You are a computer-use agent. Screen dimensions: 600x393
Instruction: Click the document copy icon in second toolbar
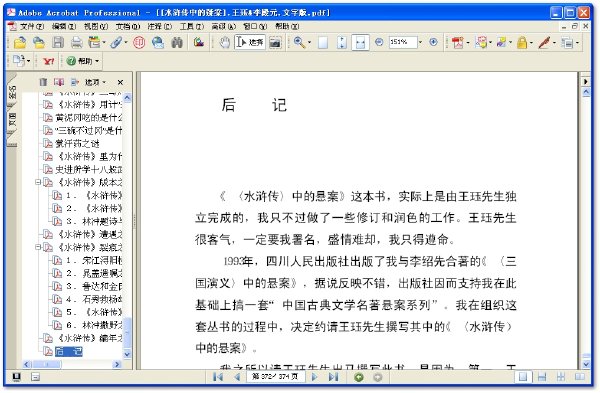click(x=19, y=60)
